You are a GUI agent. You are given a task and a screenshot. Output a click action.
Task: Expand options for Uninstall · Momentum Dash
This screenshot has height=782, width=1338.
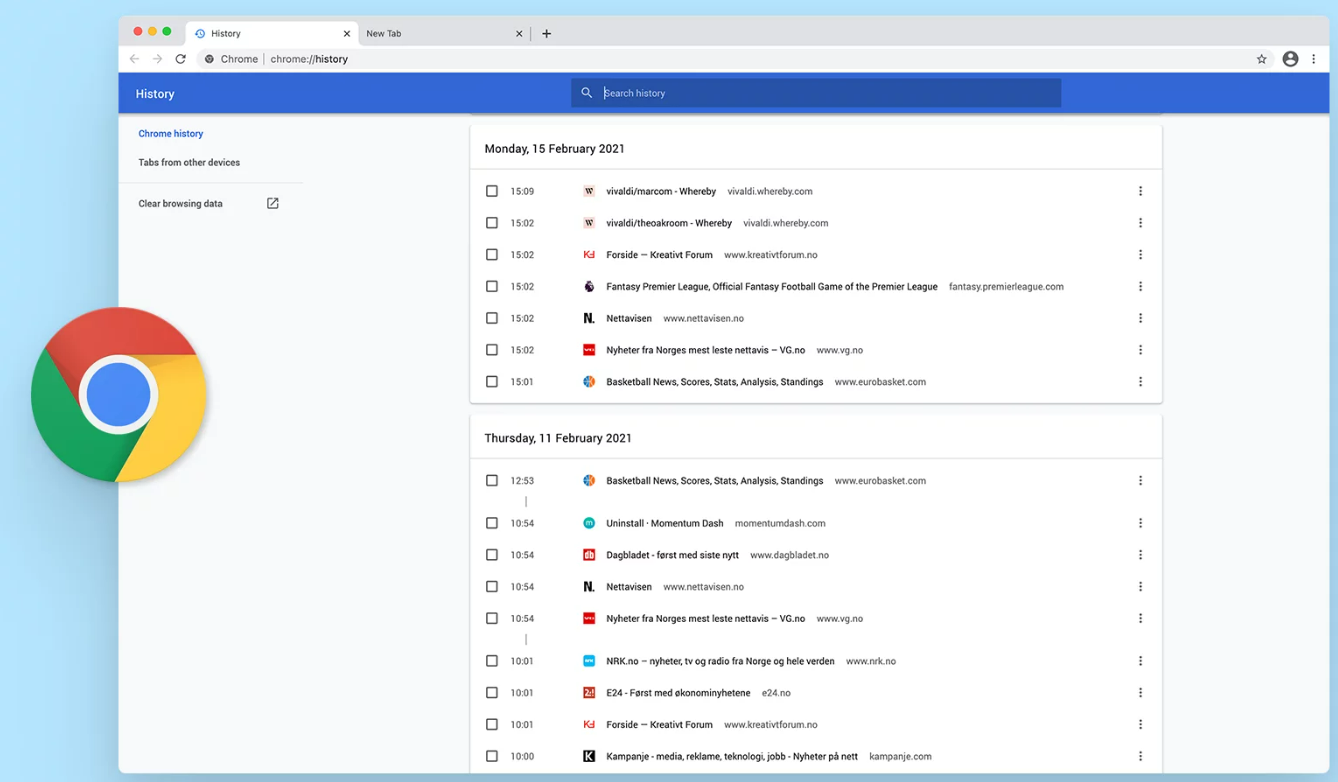[x=1140, y=523]
